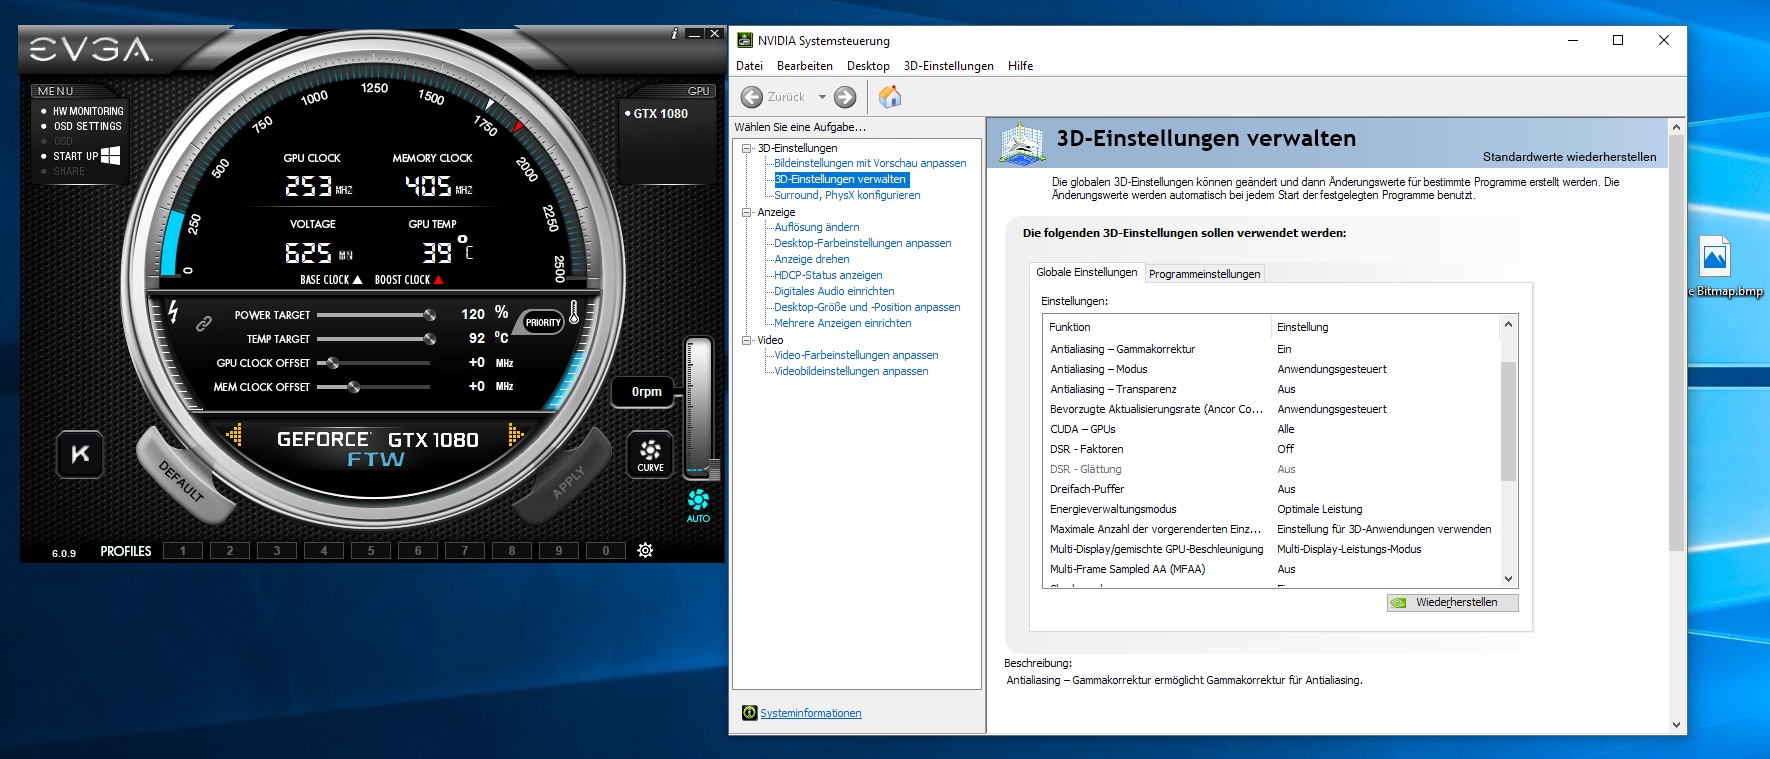Select the CUDA – GPUs setting row
This screenshot has height=759, width=1770.
1271,429
